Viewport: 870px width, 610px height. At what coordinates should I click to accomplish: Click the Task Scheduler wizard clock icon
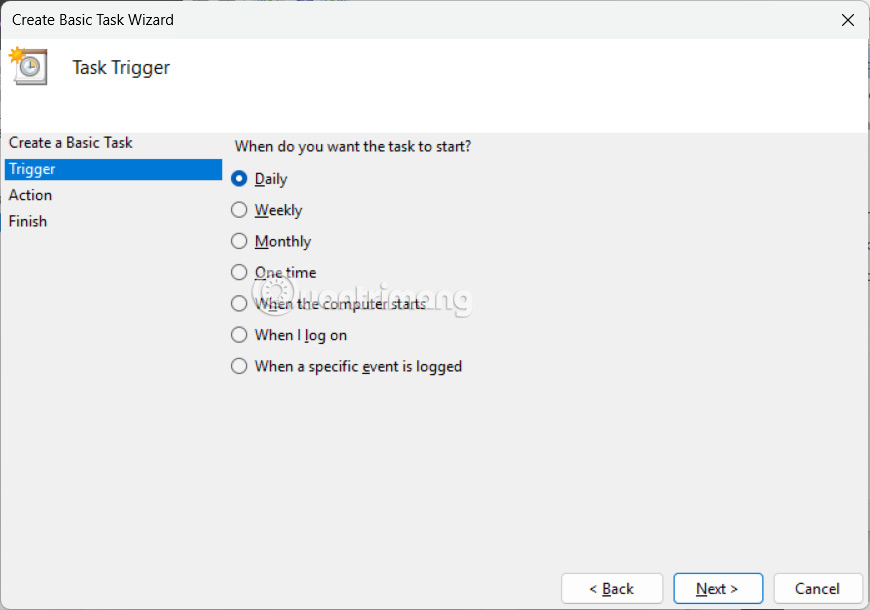tap(28, 67)
